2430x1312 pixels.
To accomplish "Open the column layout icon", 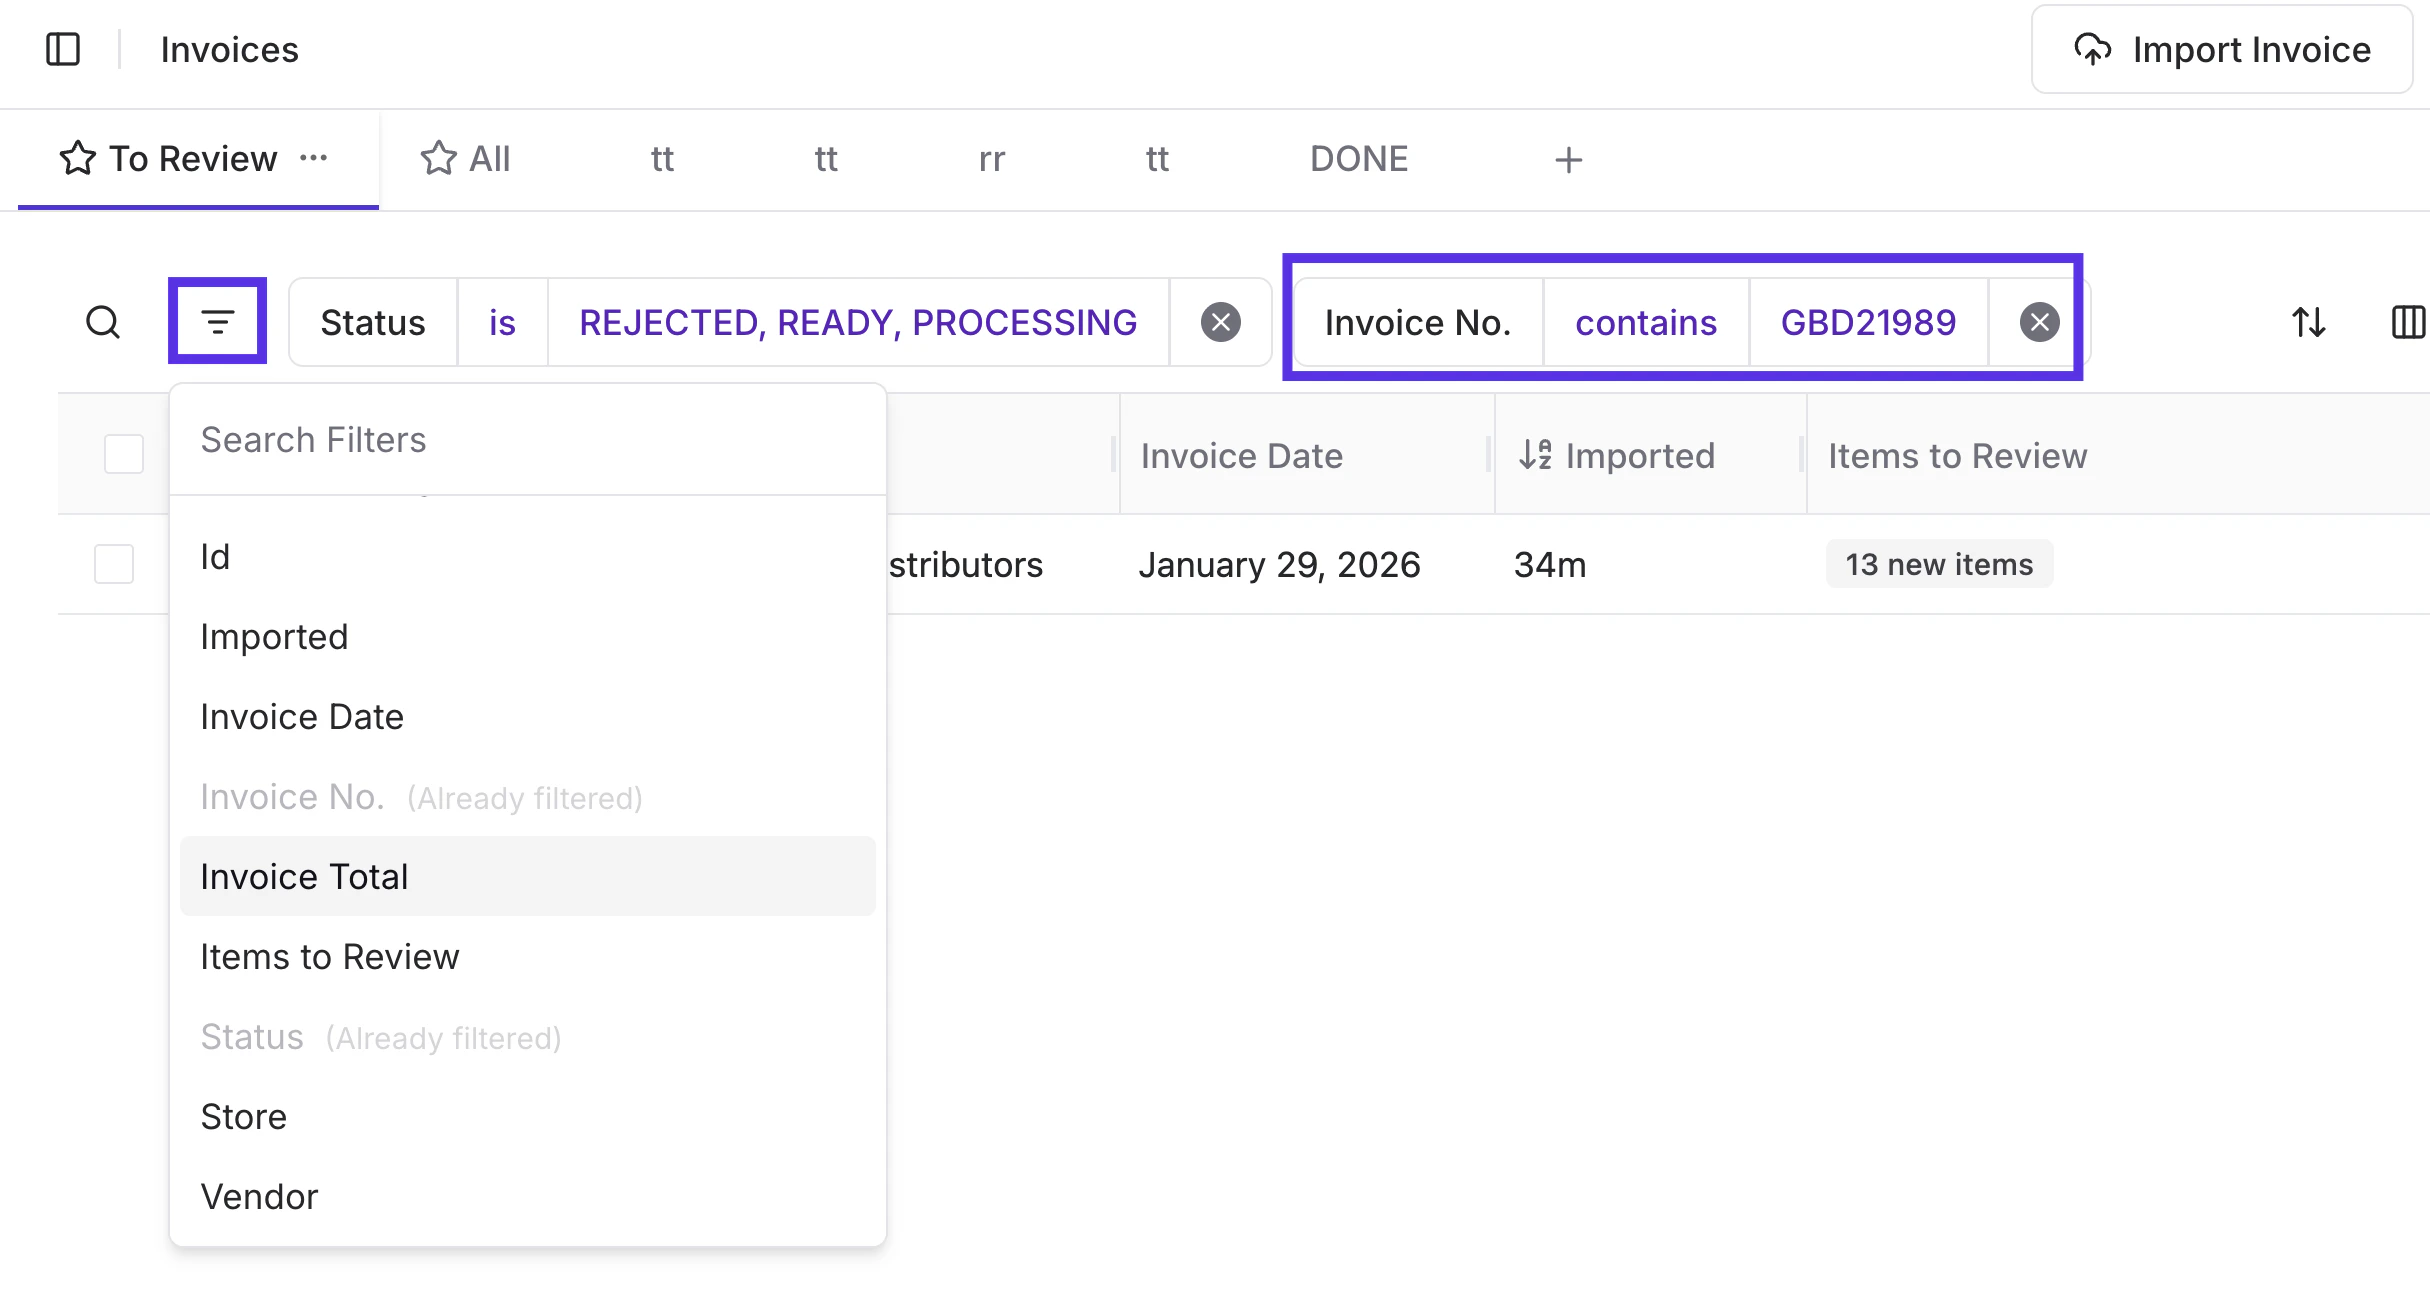I will point(2408,322).
